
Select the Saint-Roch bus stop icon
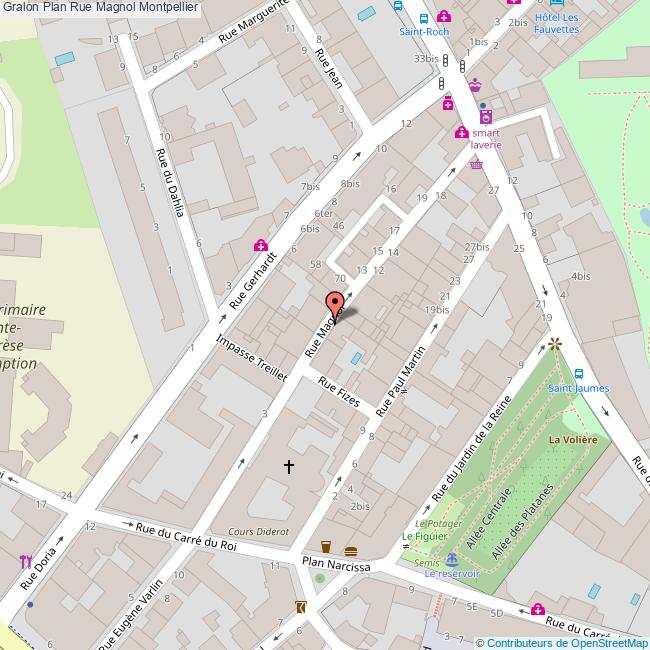424,19
